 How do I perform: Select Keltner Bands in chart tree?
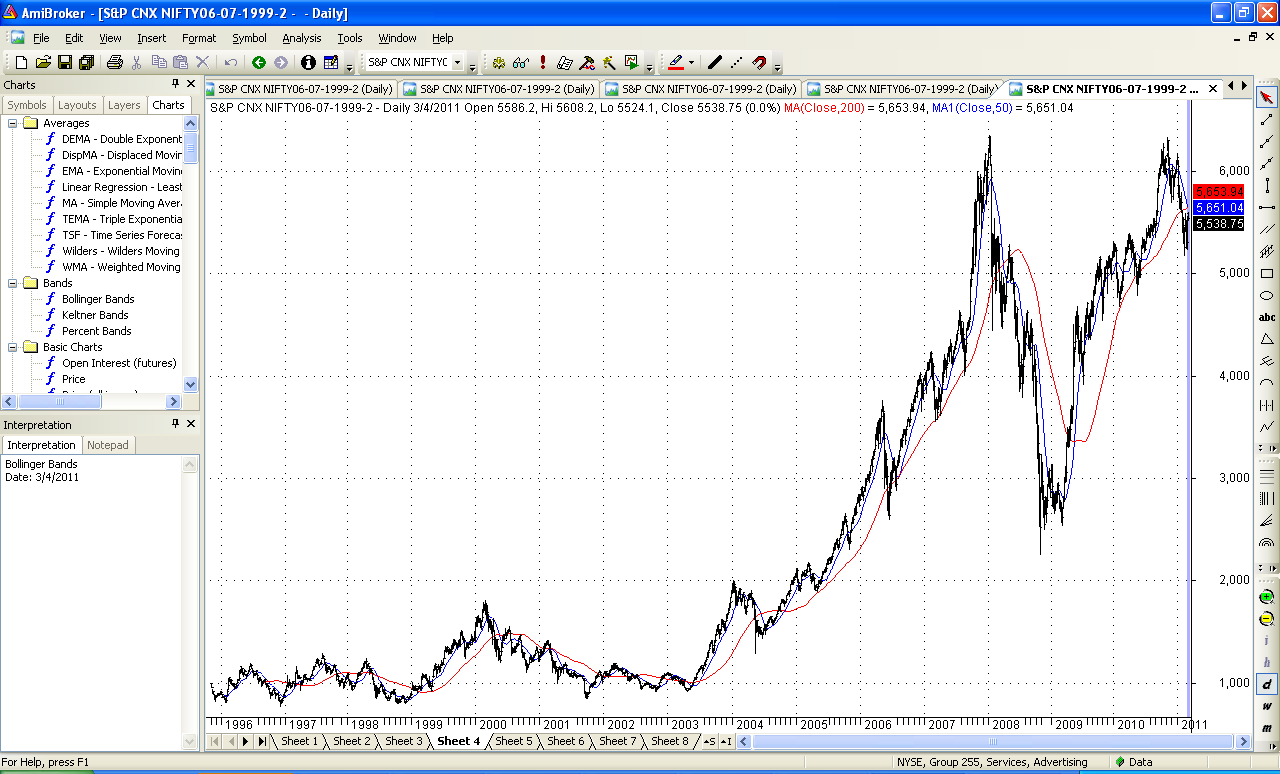point(95,315)
